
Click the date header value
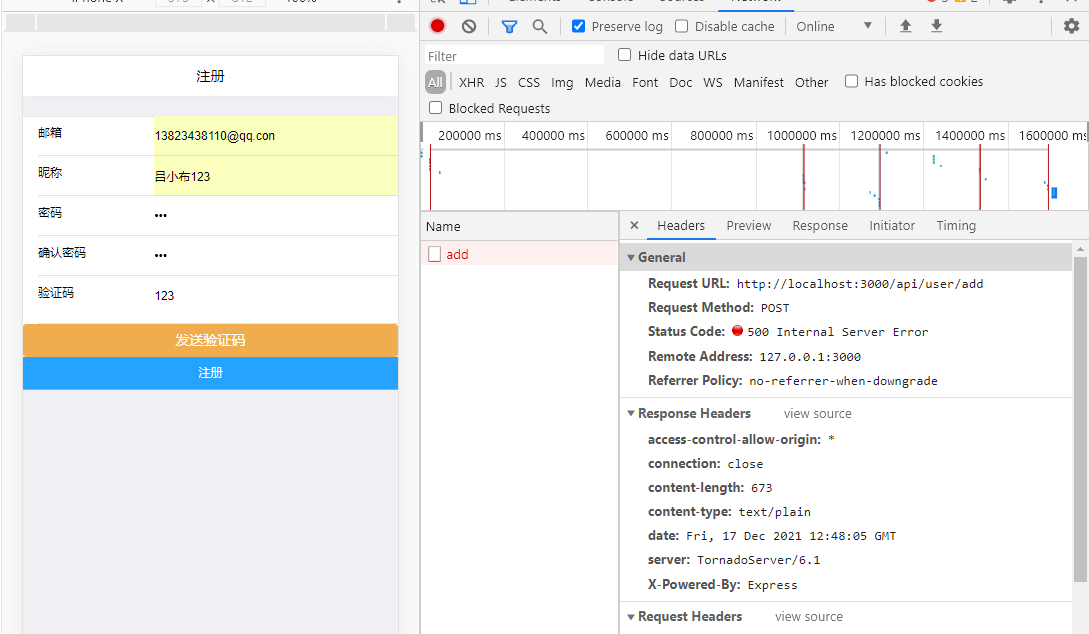tap(791, 536)
